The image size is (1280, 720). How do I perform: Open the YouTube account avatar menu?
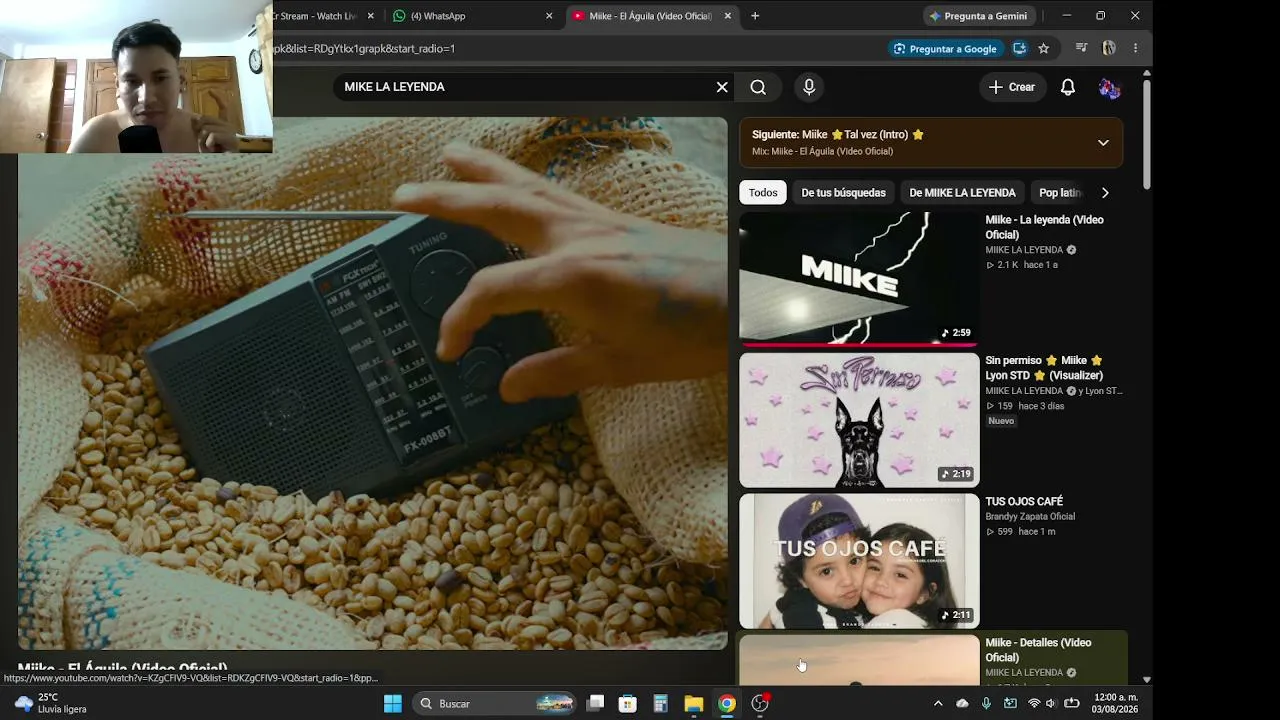[1109, 87]
